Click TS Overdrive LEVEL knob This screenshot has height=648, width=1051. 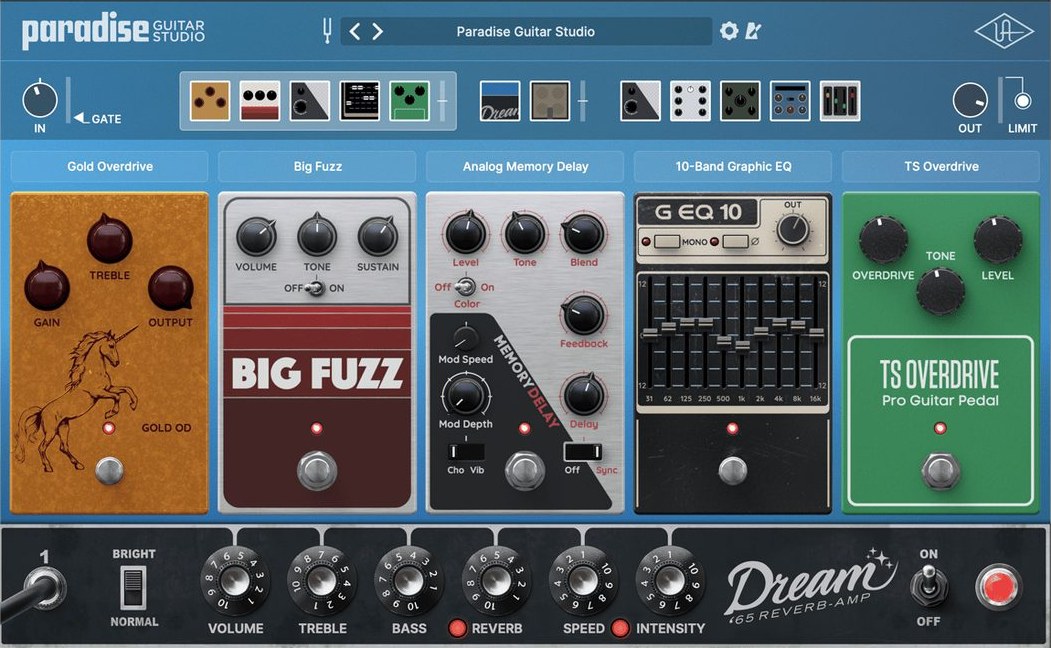coord(998,239)
